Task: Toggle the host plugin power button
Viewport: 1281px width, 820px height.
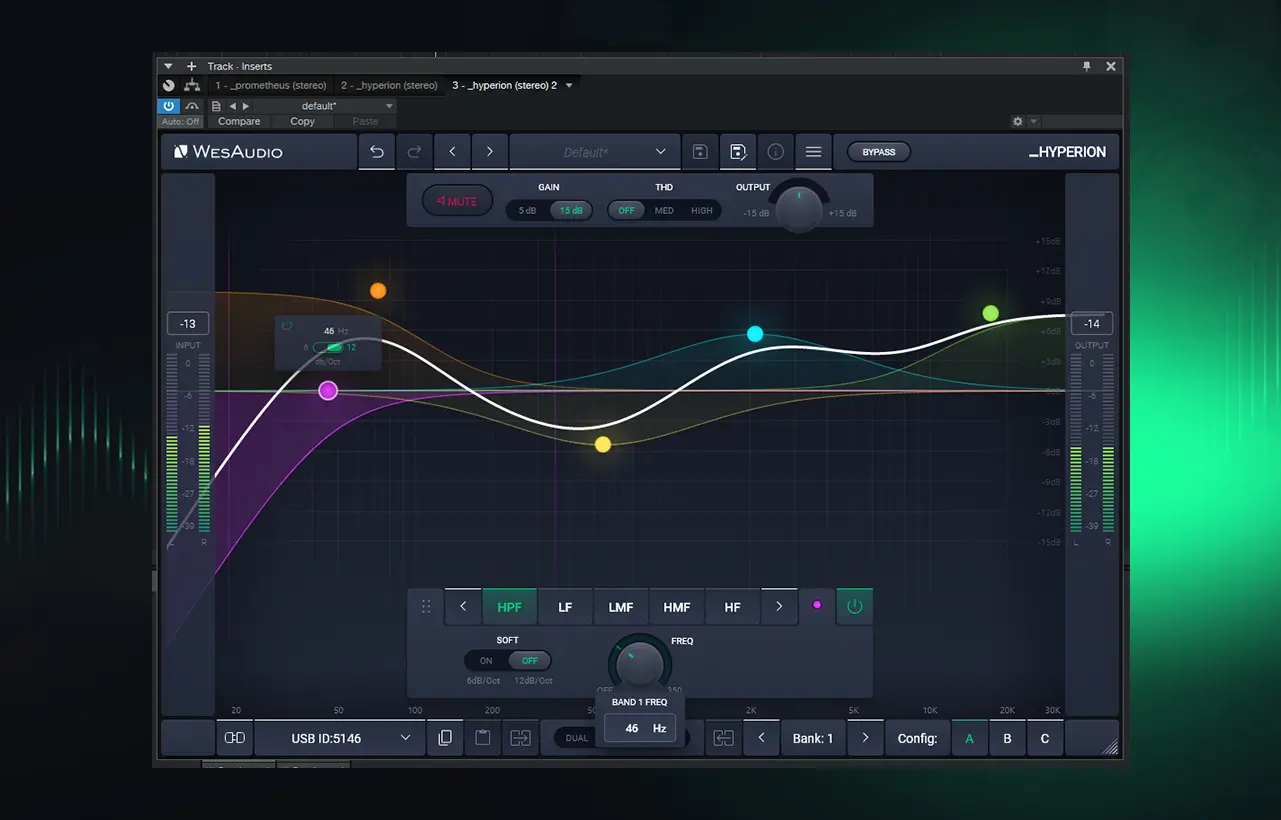Action: (168, 105)
